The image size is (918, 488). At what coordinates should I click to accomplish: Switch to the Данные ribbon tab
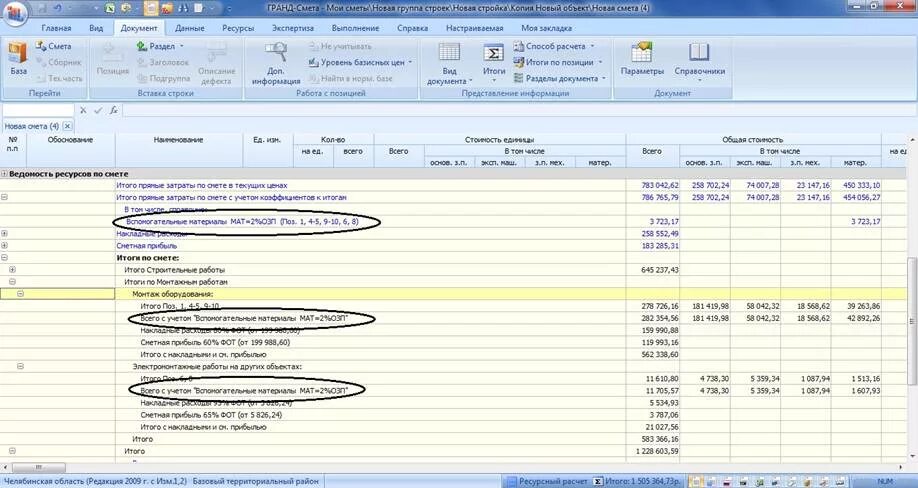point(190,28)
